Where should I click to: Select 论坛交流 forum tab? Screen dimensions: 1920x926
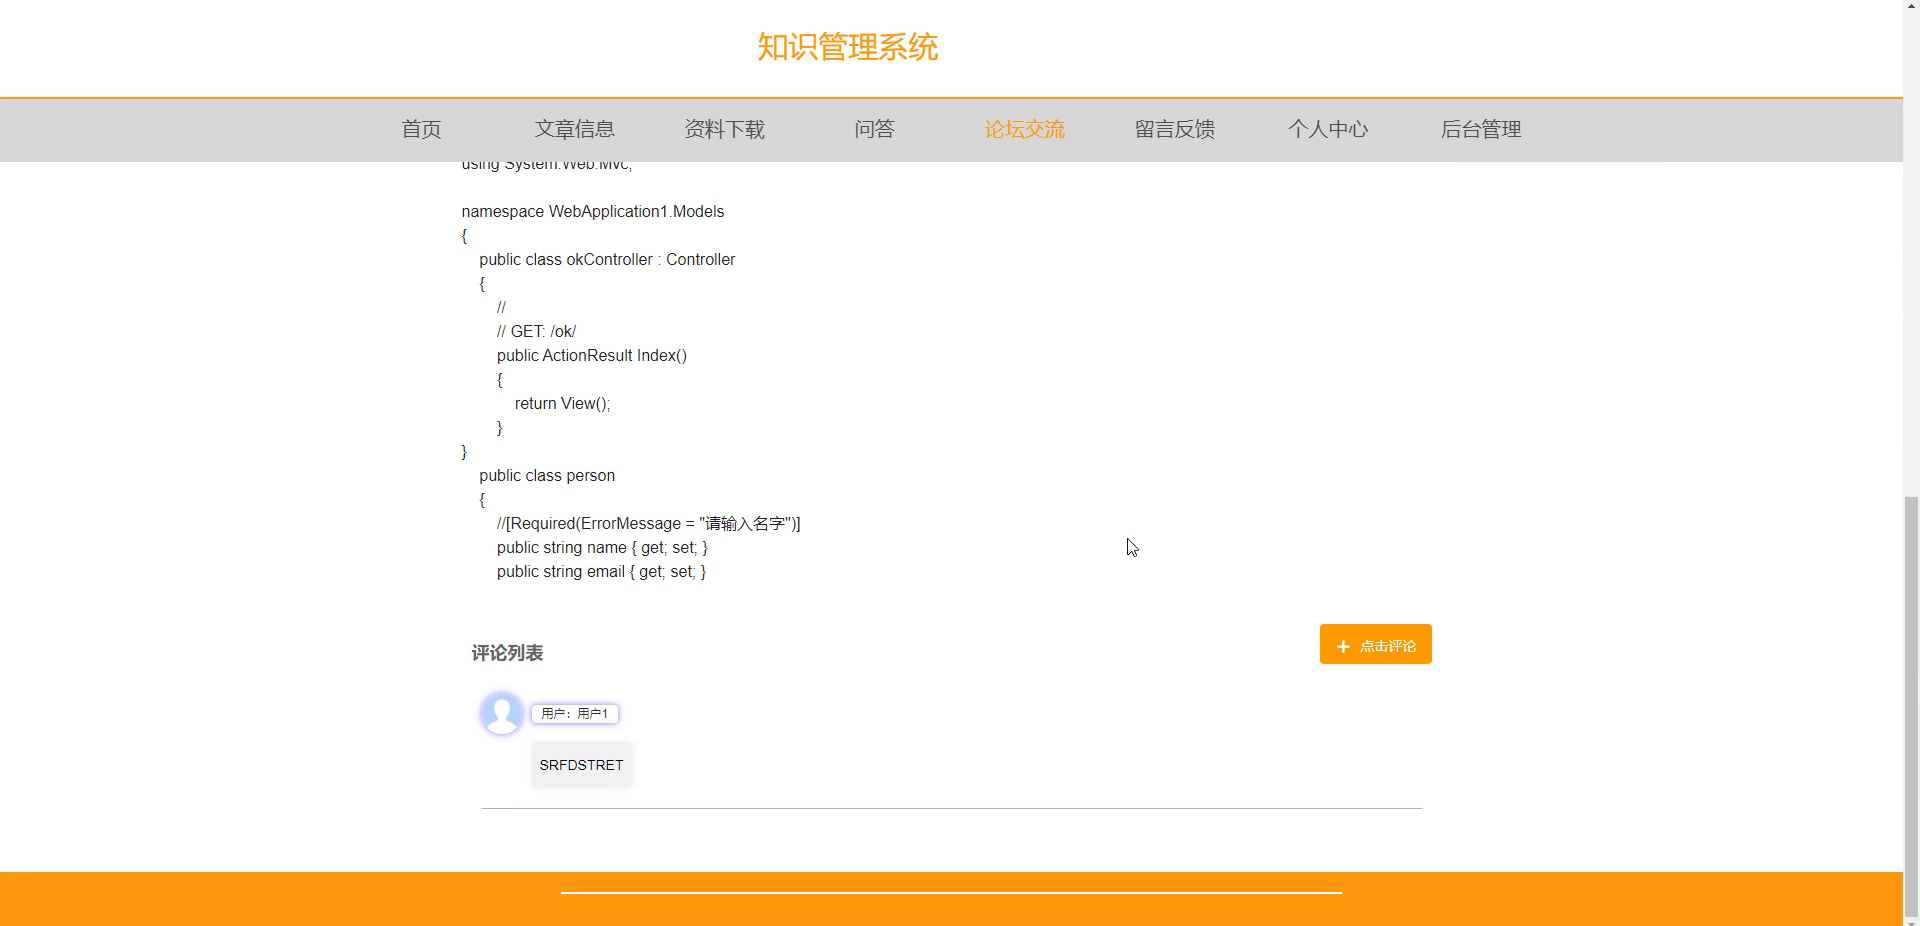pos(1024,129)
